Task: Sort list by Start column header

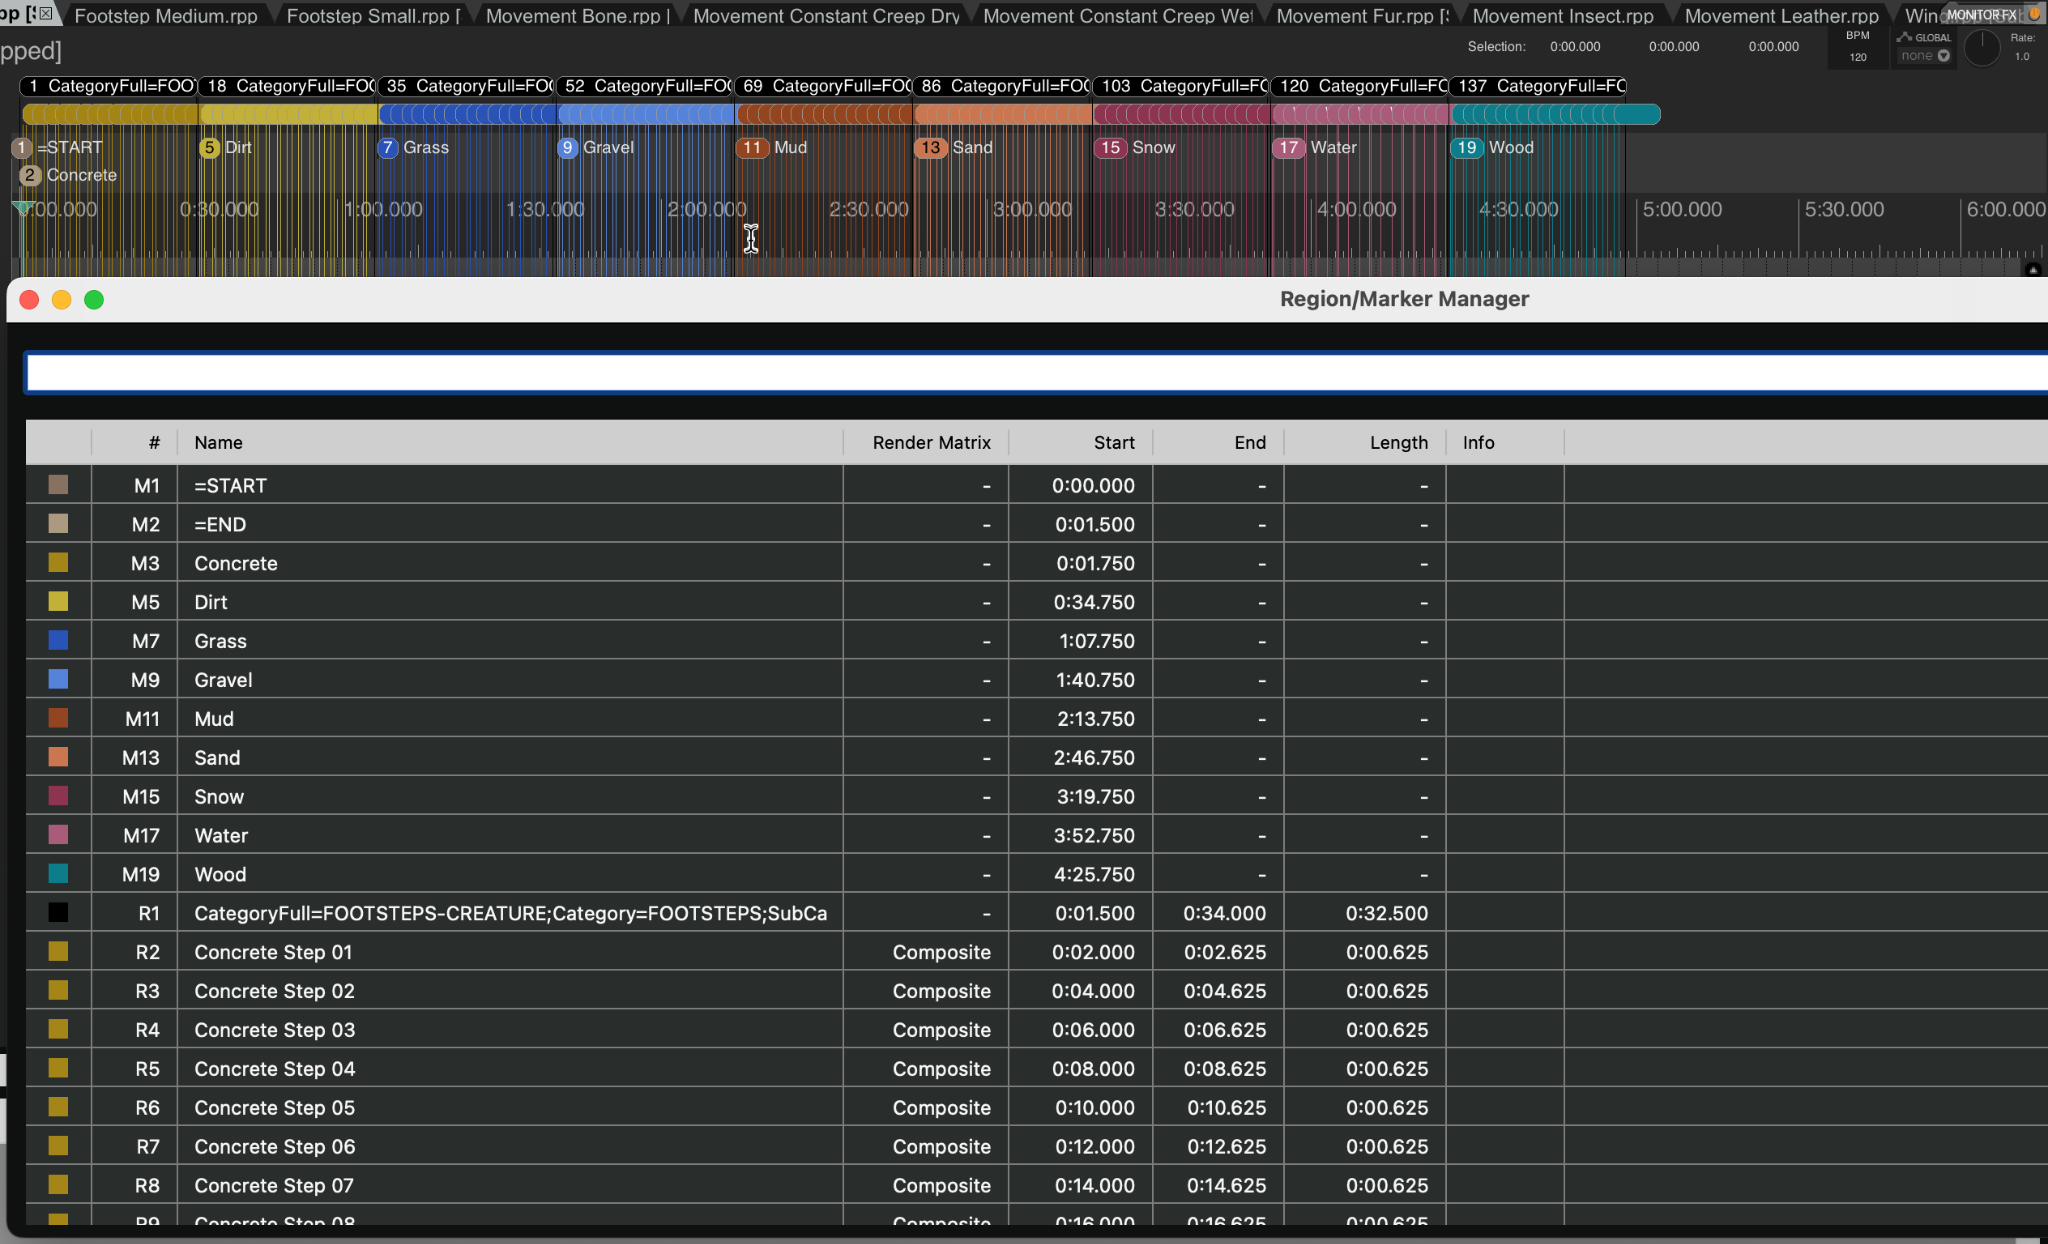Action: click(x=1113, y=442)
